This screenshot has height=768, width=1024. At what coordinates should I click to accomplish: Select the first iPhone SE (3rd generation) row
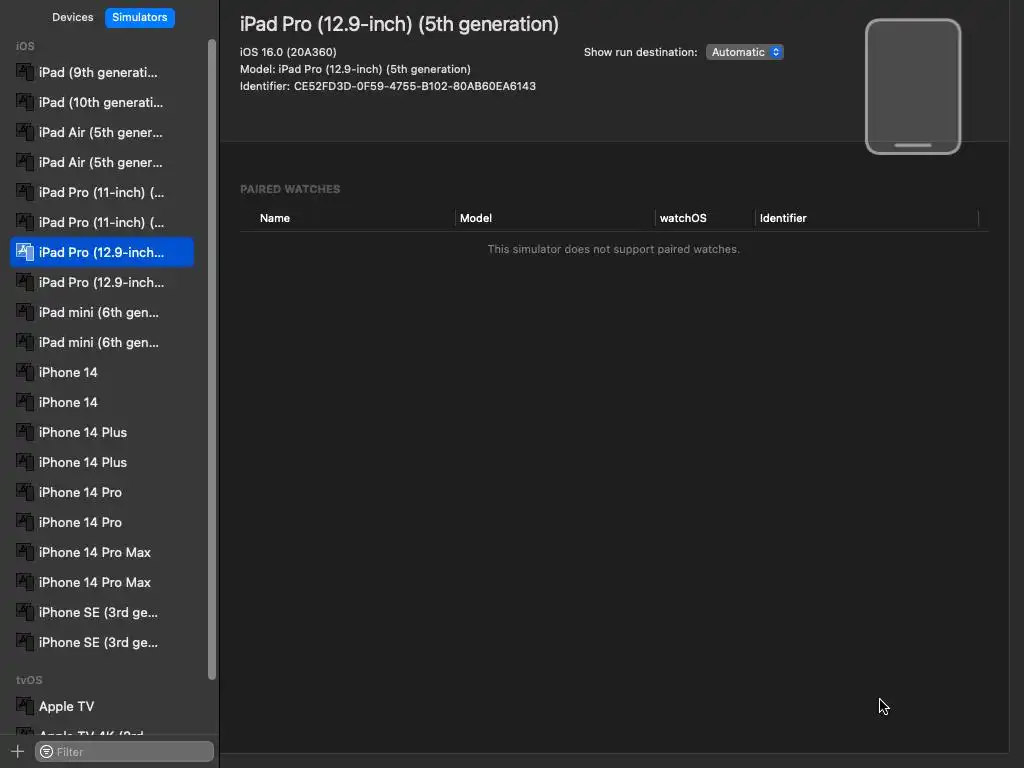coord(102,613)
